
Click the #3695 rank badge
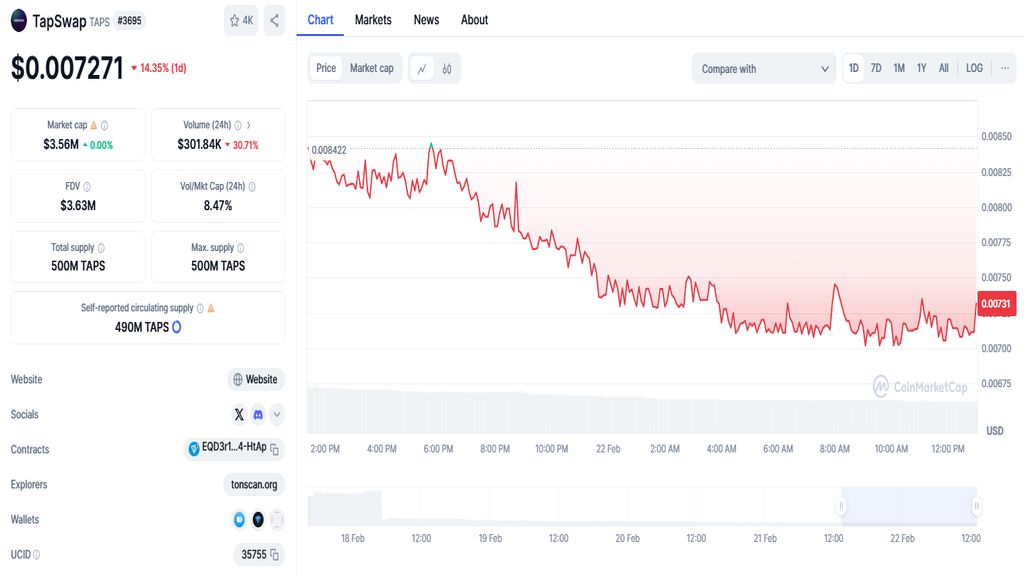coord(129,21)
